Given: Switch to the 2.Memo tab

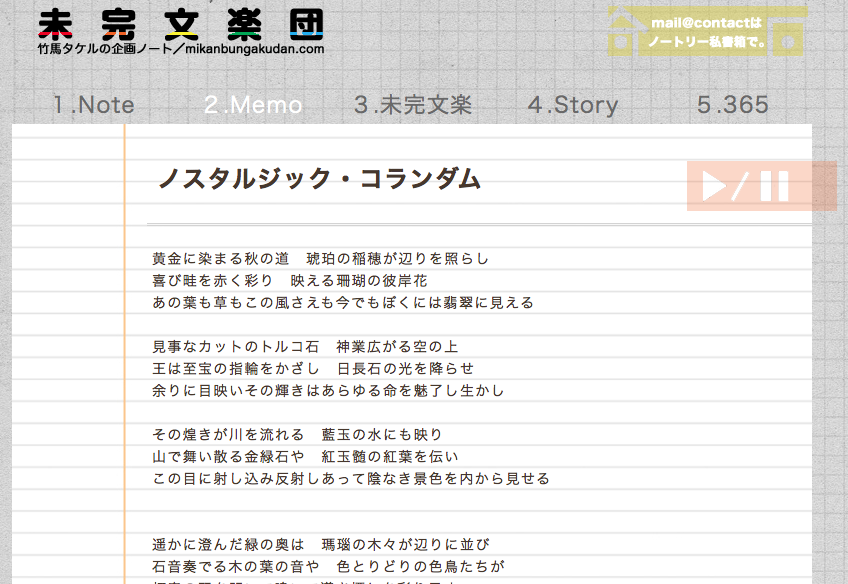Looking at the screenshot, I should pos(253,105).
